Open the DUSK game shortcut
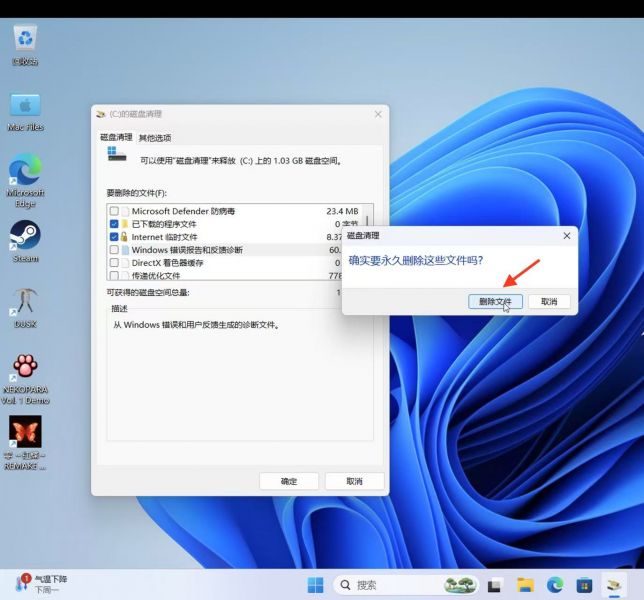The height and width of the screenshot is (600, 644). pos(25,307)
